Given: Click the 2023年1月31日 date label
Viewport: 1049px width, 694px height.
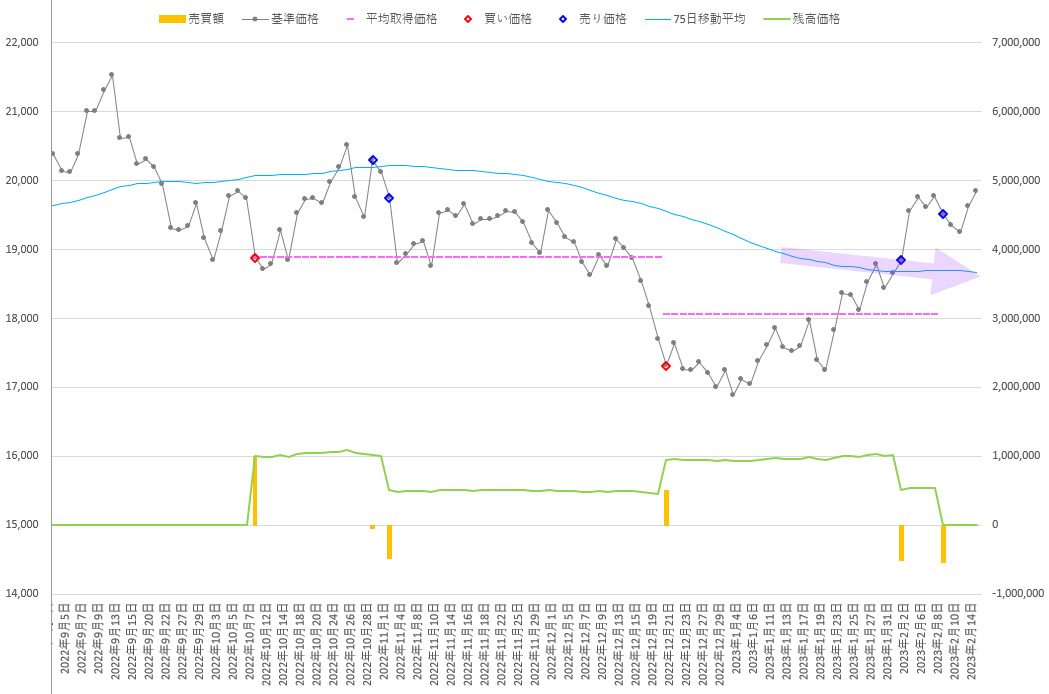Looking at the screenshot, I should [x=887, y=641].
